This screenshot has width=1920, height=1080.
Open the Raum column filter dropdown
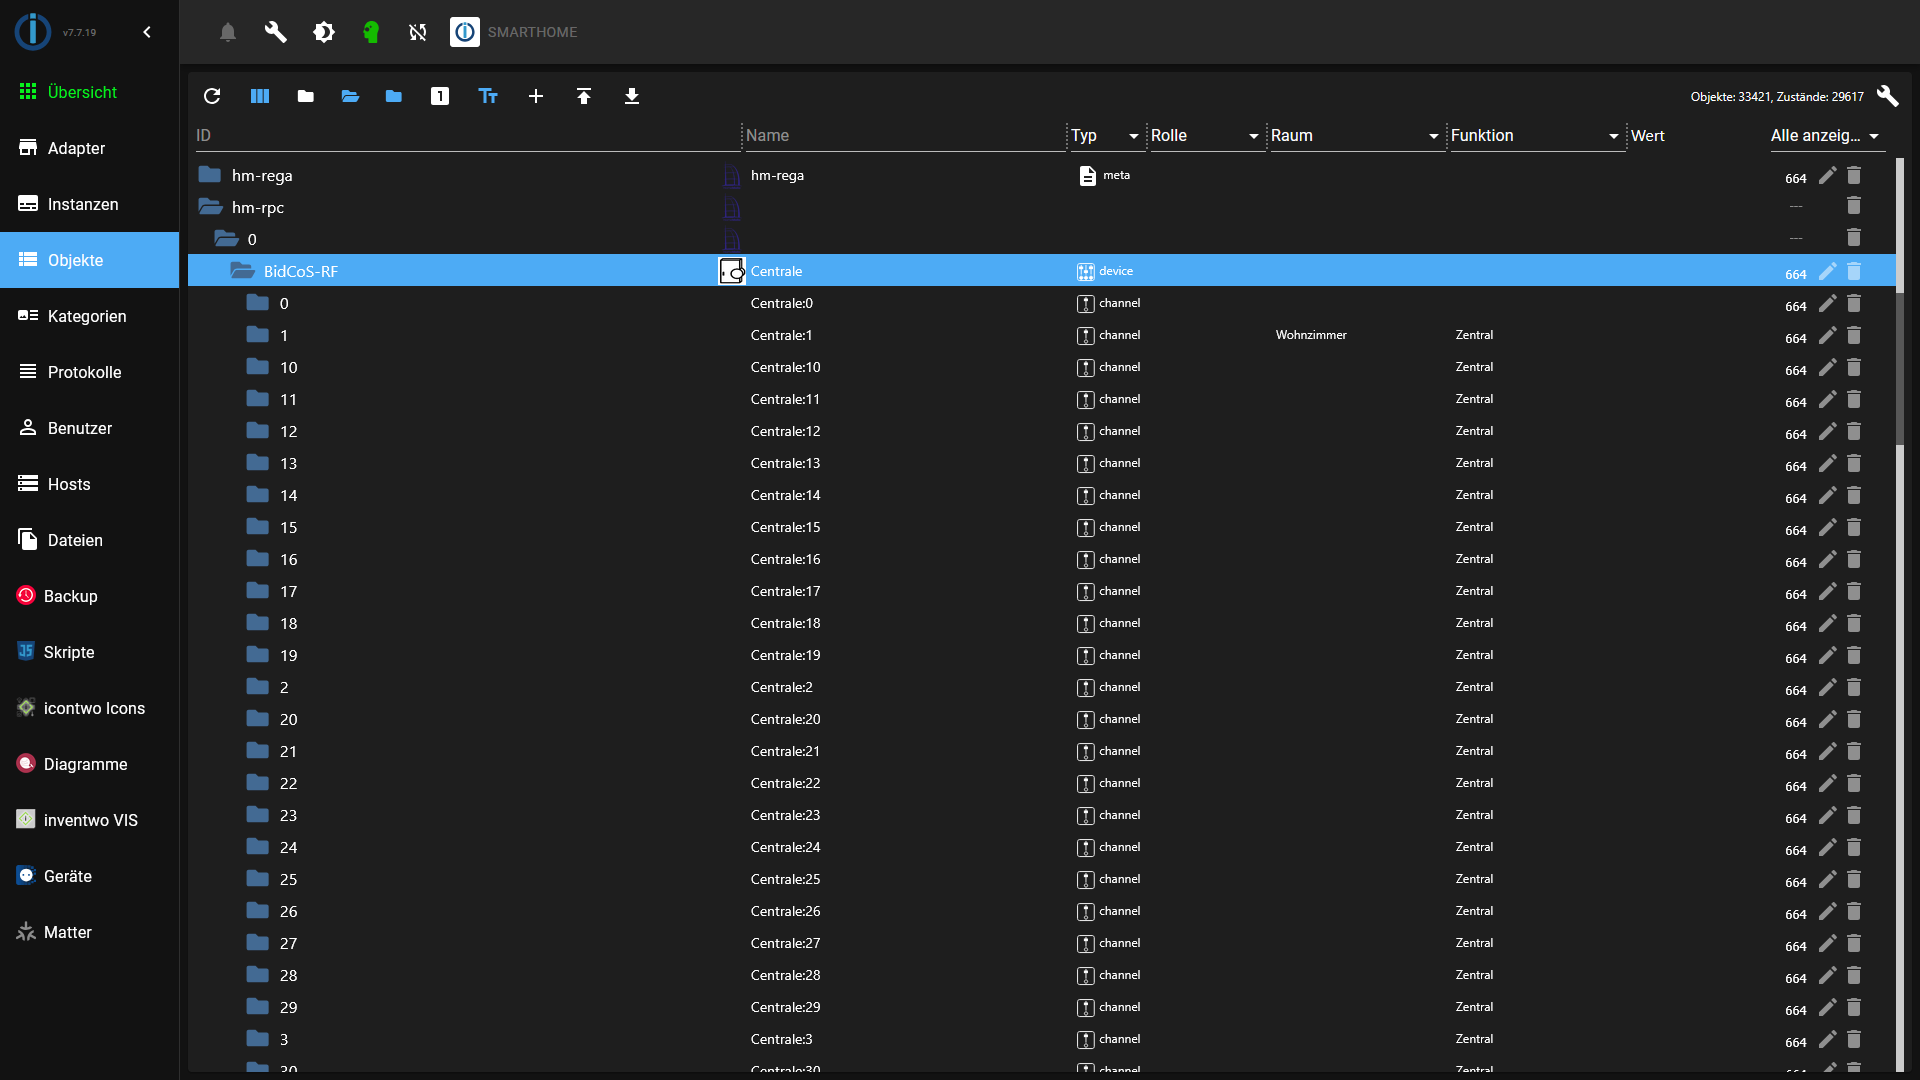click(1434, 136)
